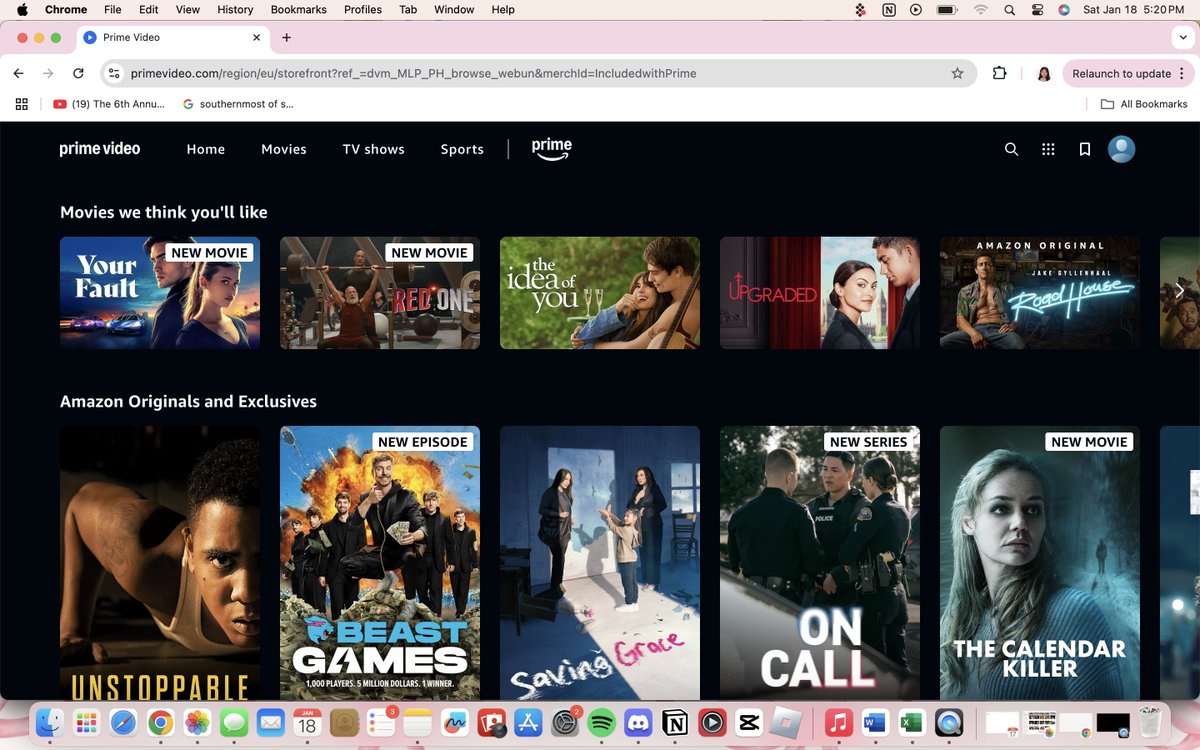Image resolution: width=1200 pixels, height=750 pixels.
Task: Select The Calendar Killer poster
Action: pyautogui.click(x=1040, y=563)
